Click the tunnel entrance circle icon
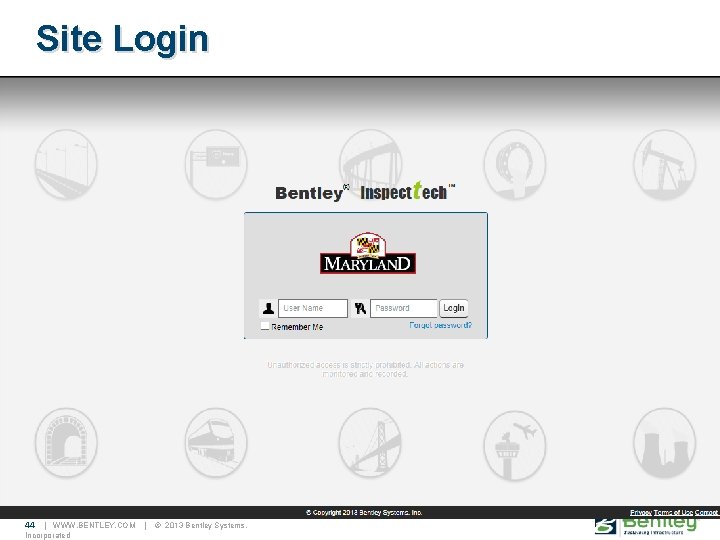 (x=66, y=443)
